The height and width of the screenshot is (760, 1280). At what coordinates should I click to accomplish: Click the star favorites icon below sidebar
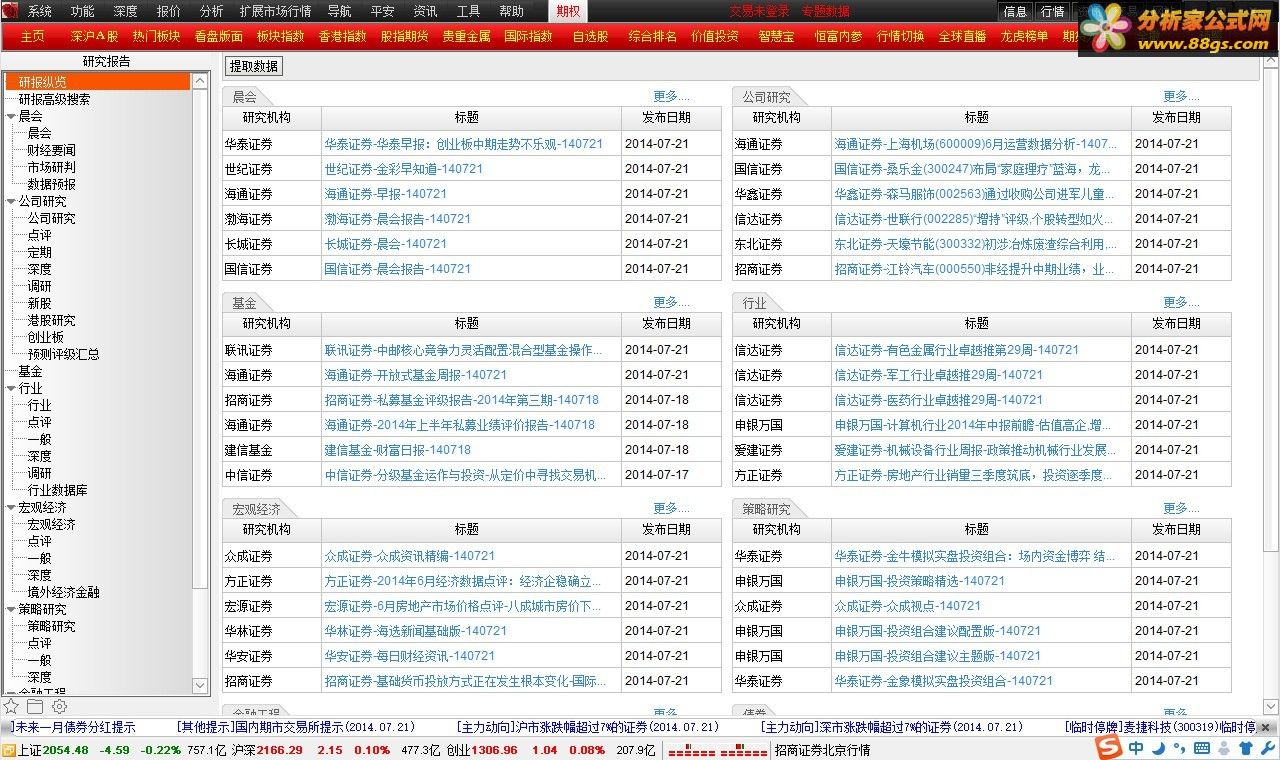click(x=11, y=706)
